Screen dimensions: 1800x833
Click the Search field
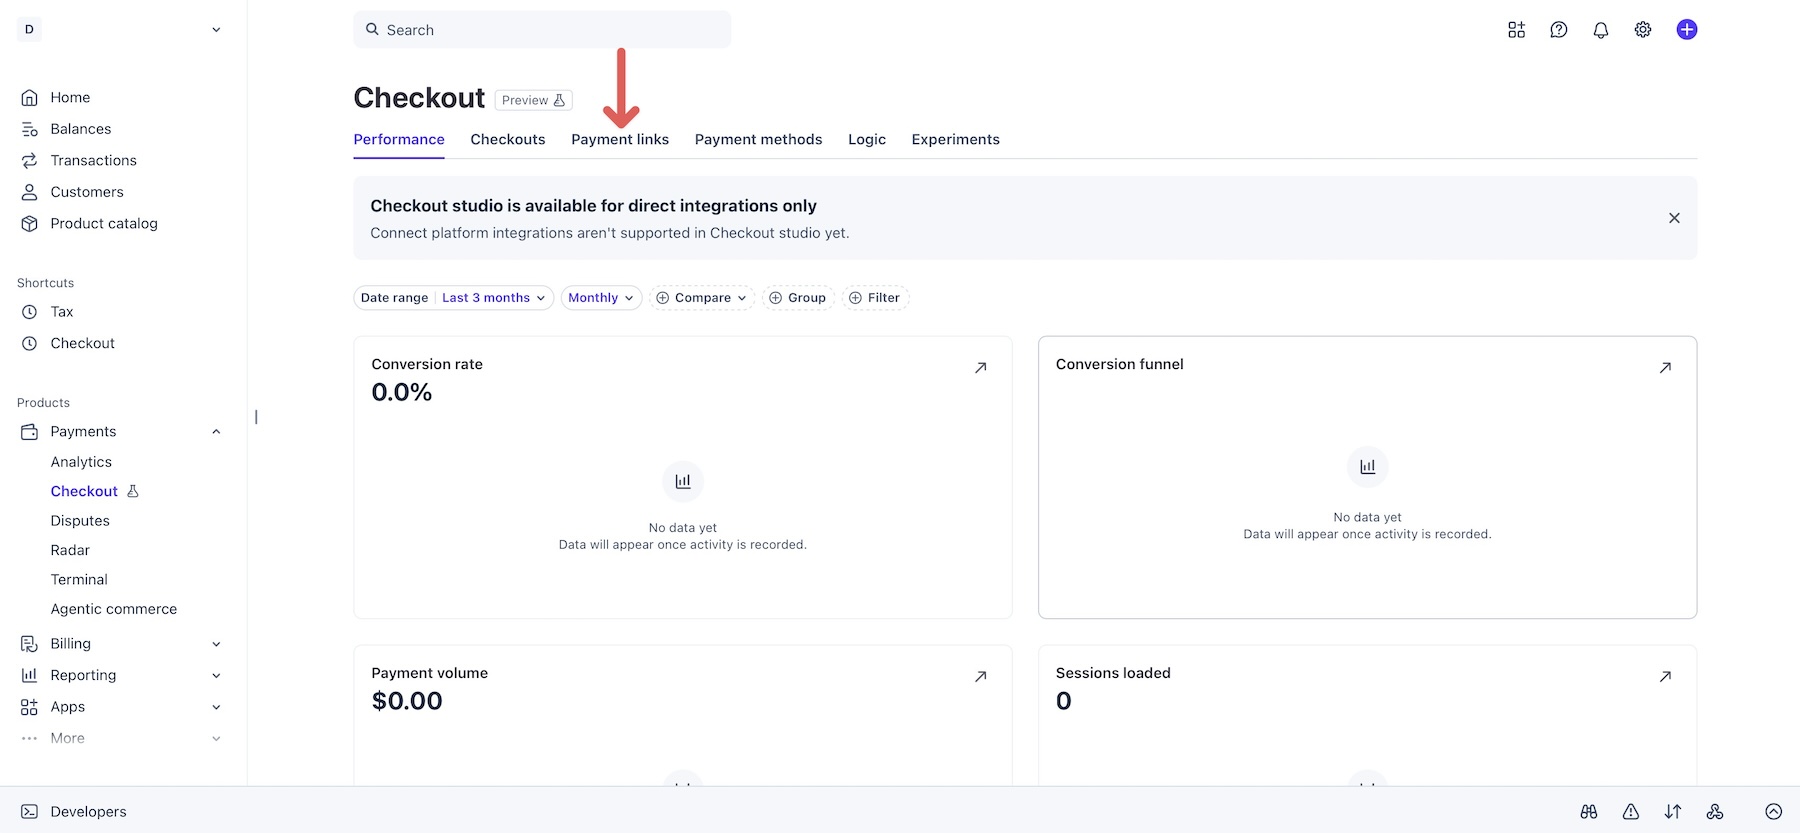542,30
